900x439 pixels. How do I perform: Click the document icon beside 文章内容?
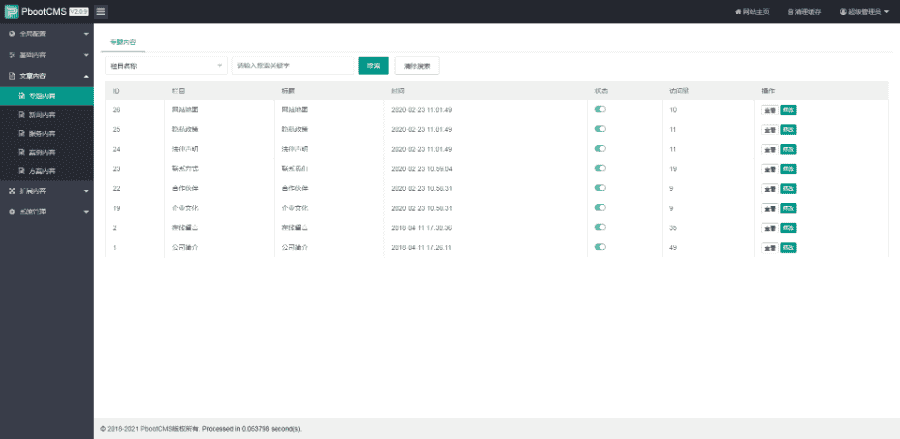click(x=12, y=76)
